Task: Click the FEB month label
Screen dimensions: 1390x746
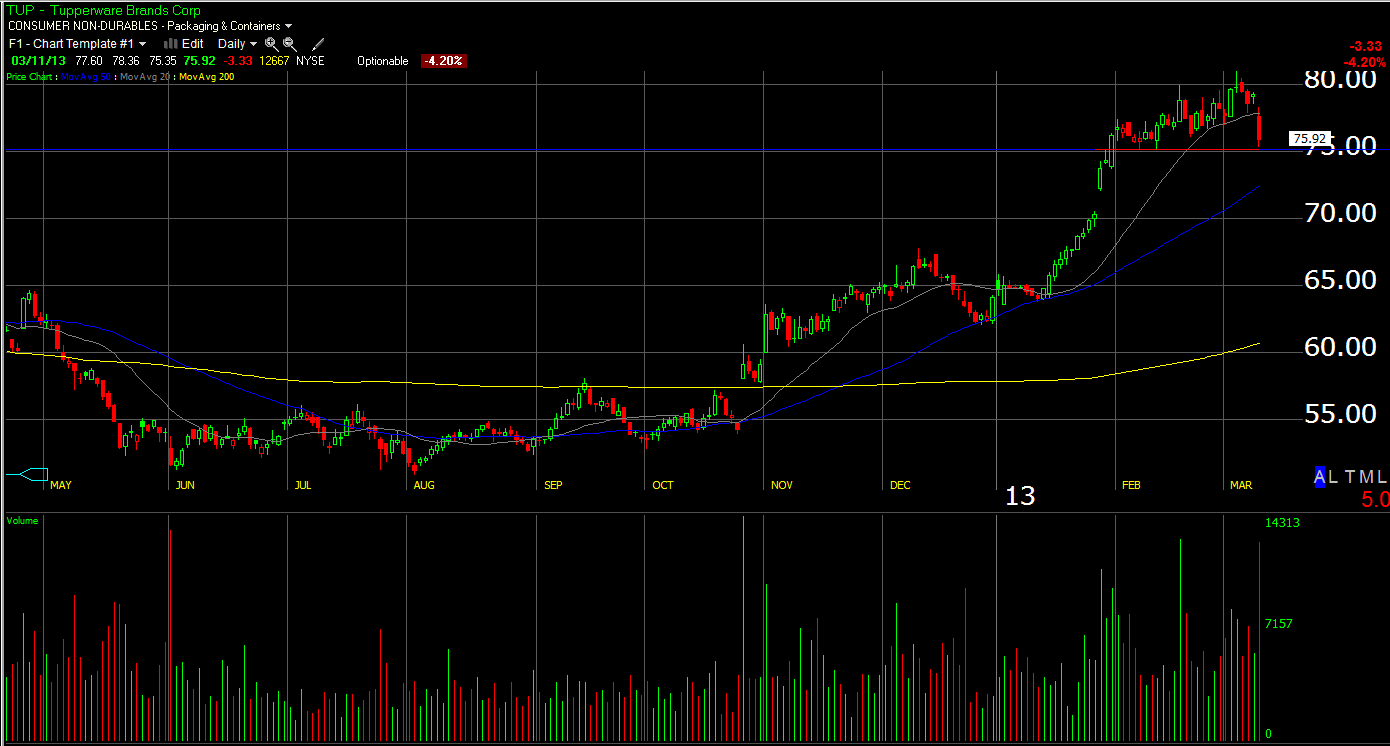Action: pyautogui.click(x=1131, y=485)
